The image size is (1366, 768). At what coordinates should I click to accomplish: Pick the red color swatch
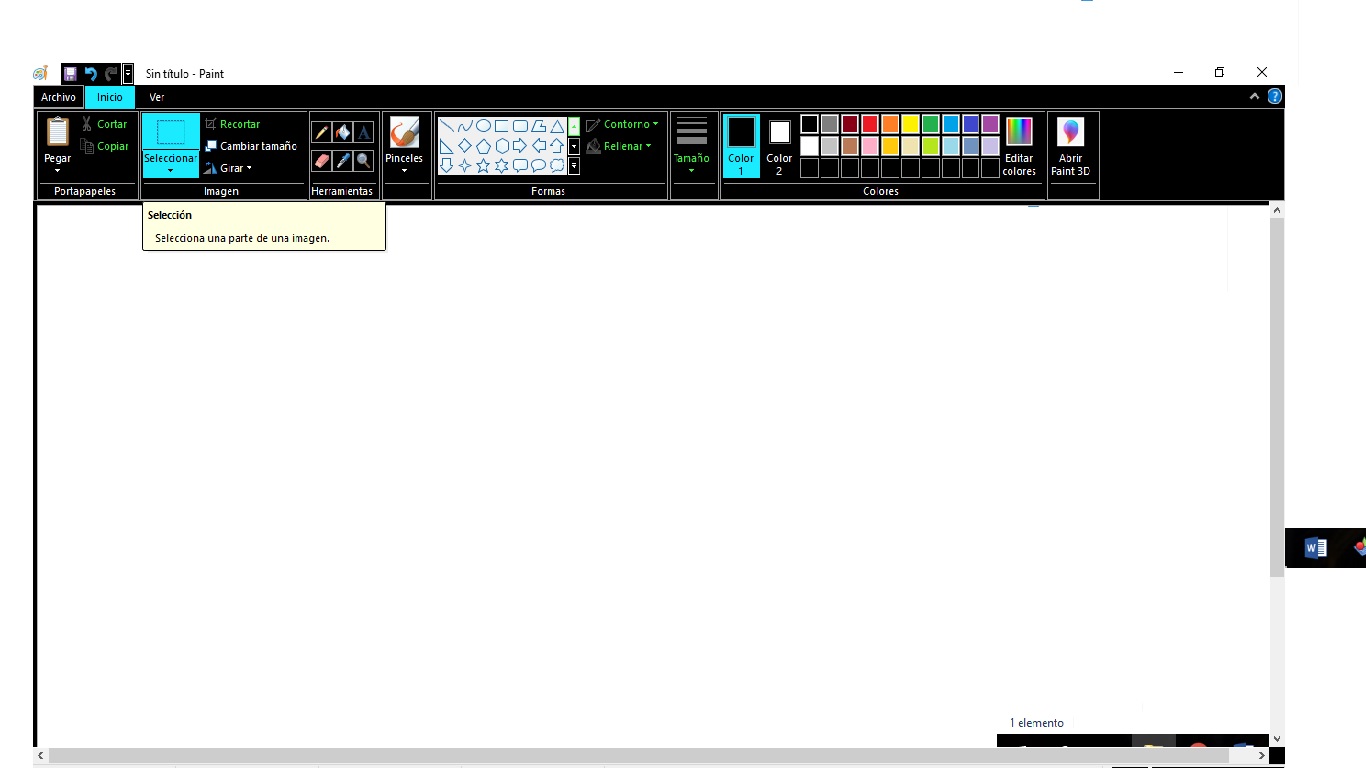(x=870, y=124)
